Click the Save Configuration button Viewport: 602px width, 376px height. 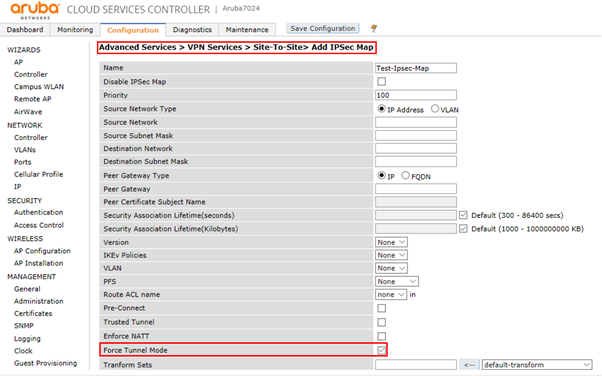point(323,28)
